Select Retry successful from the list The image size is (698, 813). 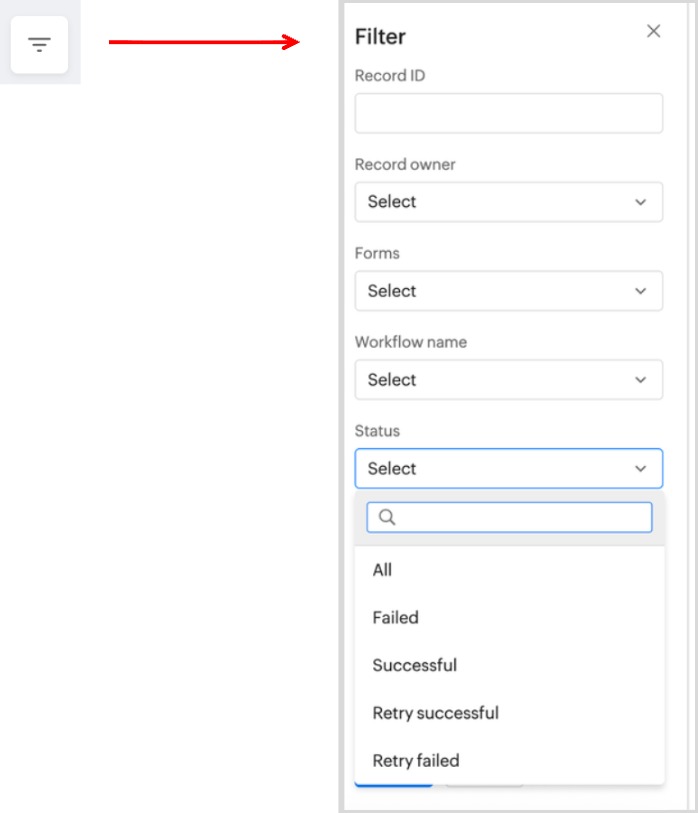435,713
